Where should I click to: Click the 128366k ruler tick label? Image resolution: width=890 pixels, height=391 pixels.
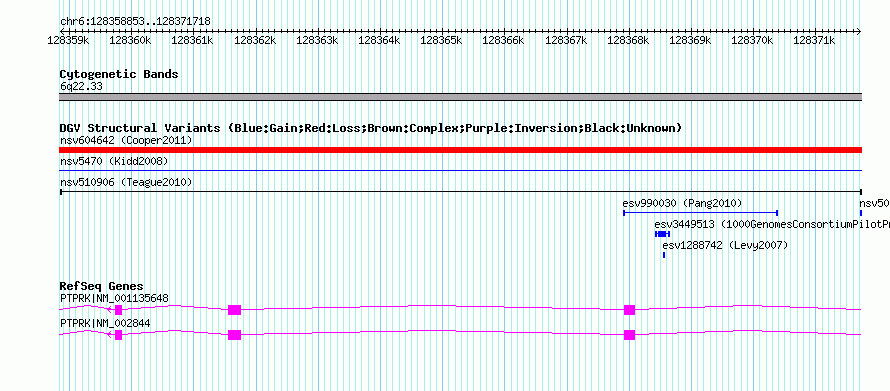click(503, 40)
